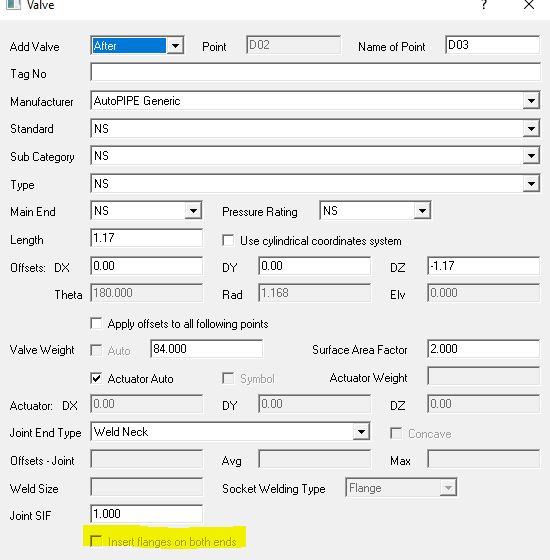
Task: Enable Use cylindrical coordinates system checkbox
Action: click(x=228, y=240)
